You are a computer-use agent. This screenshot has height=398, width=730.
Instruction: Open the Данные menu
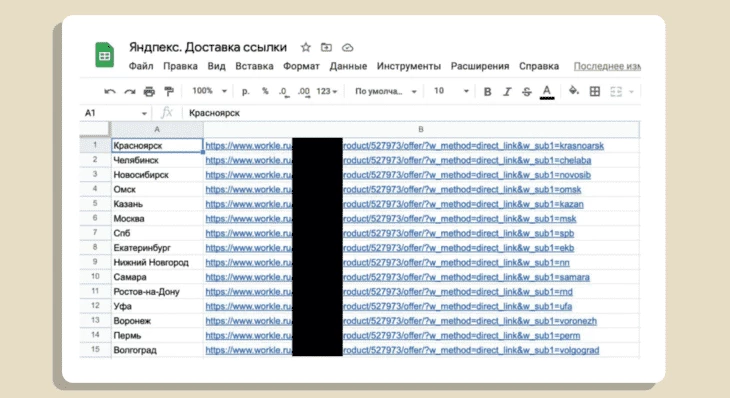pyautogui.click(x=348, y=66)
